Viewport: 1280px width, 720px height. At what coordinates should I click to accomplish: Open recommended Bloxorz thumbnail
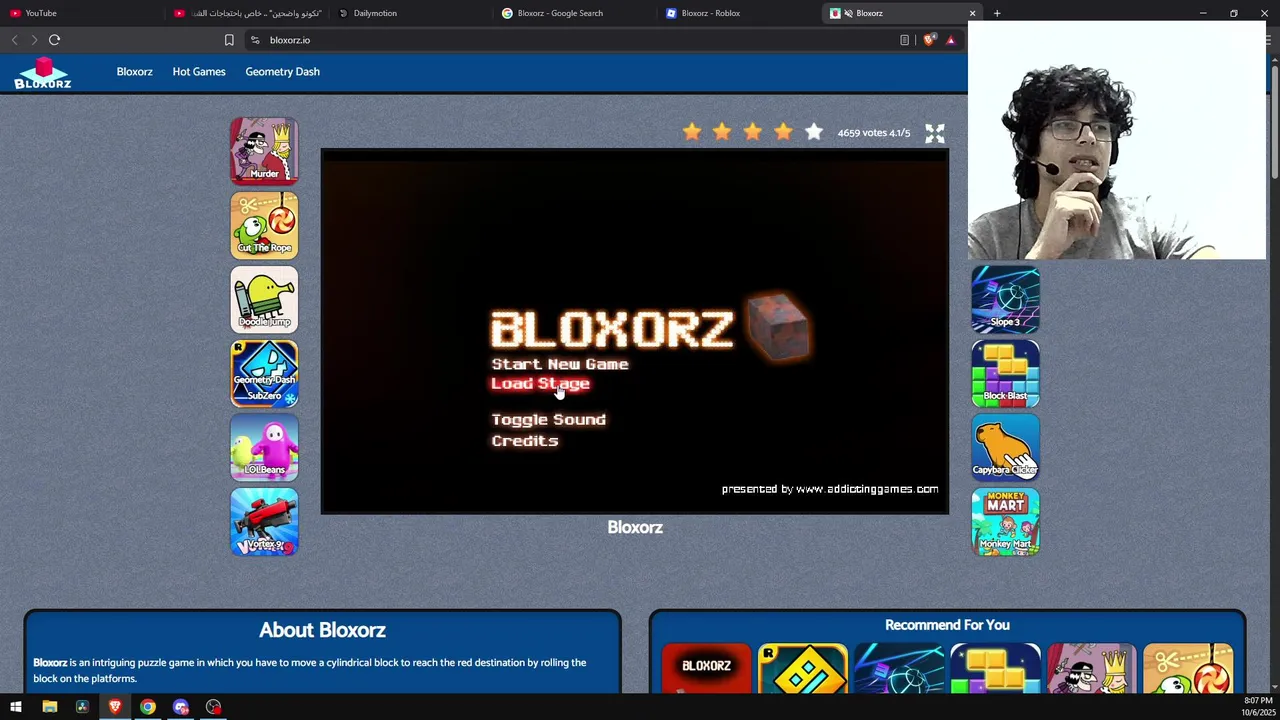(706, 668)
